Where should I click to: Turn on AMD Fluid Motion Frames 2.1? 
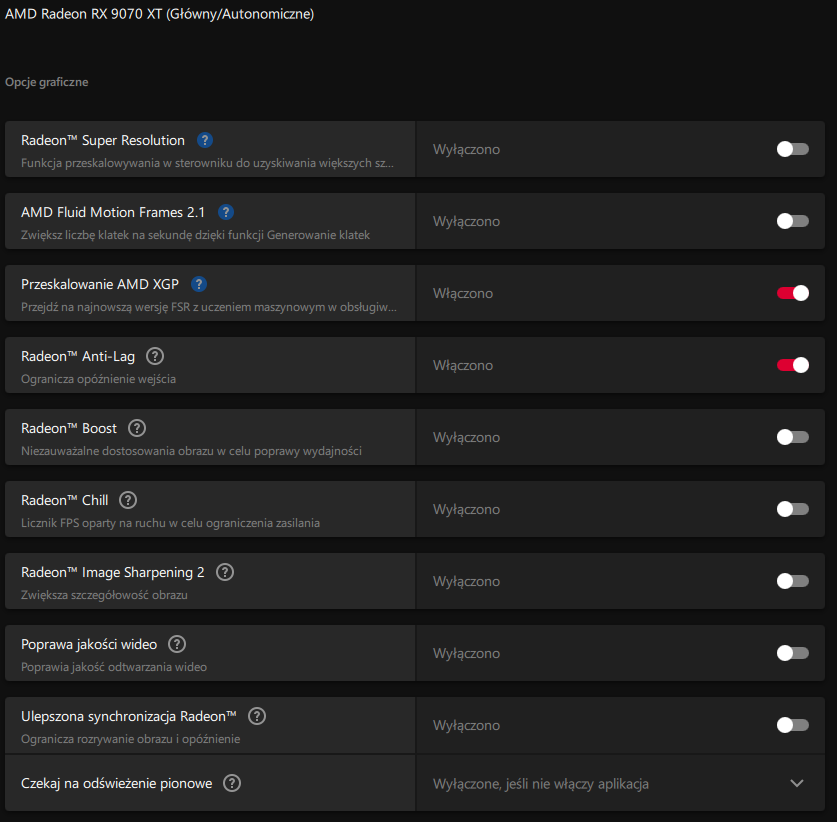792,221
